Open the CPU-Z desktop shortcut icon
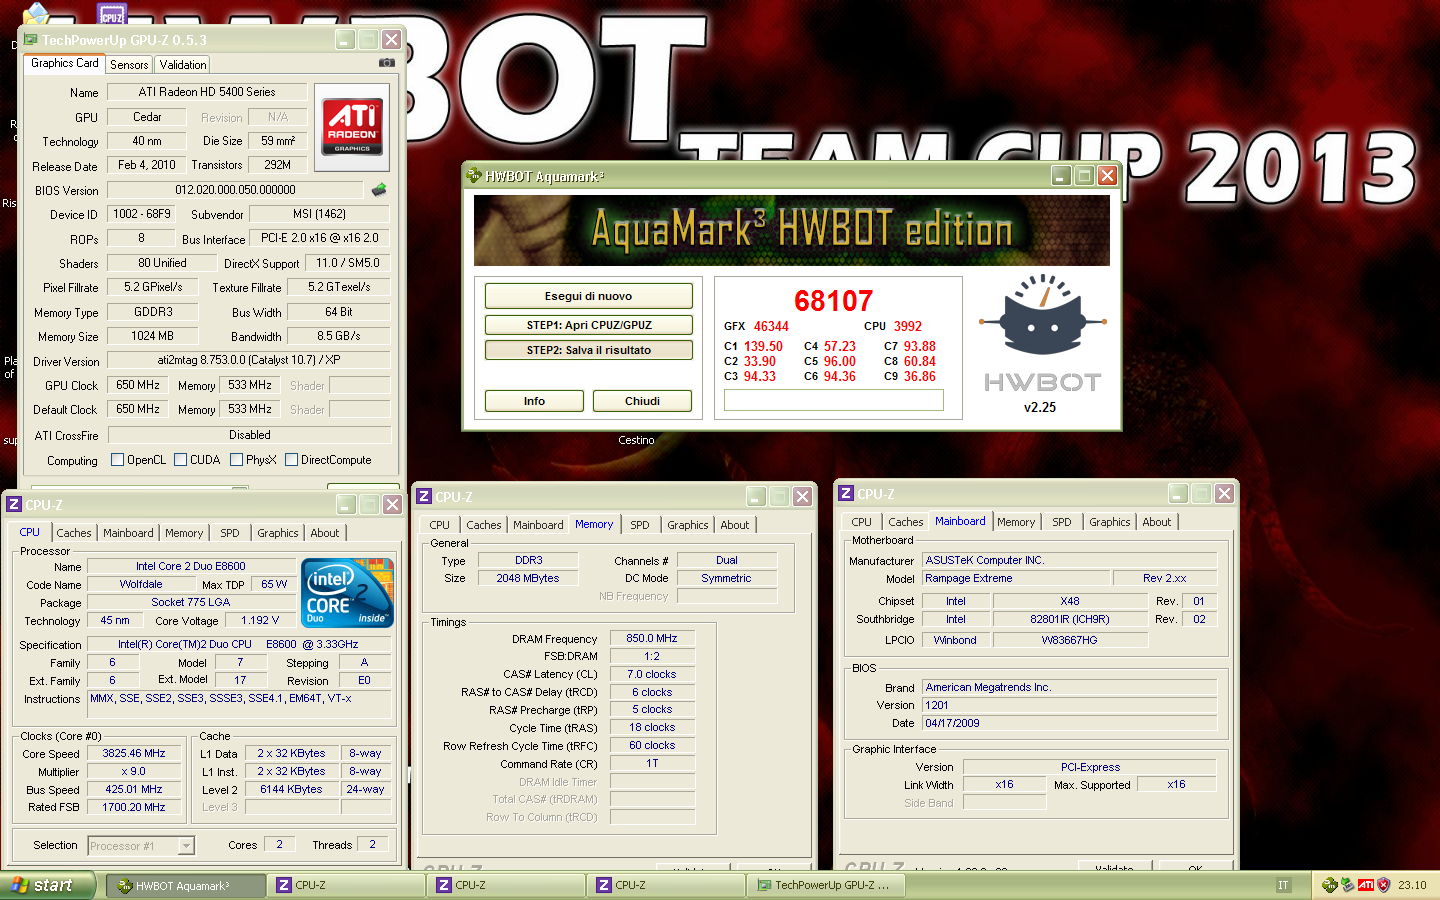Viewport: 1440px width, 900px height. pos(112,14)
